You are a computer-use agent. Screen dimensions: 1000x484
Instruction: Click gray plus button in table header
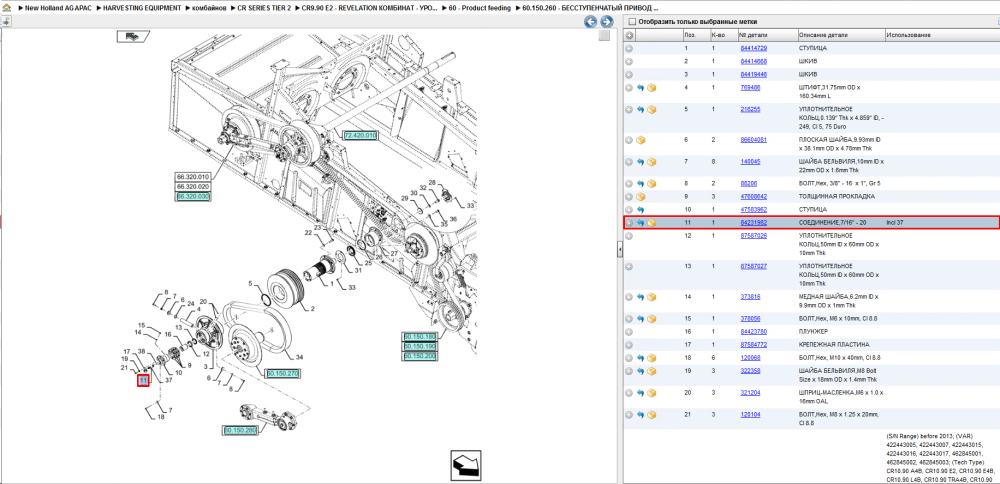pos(629,36)
